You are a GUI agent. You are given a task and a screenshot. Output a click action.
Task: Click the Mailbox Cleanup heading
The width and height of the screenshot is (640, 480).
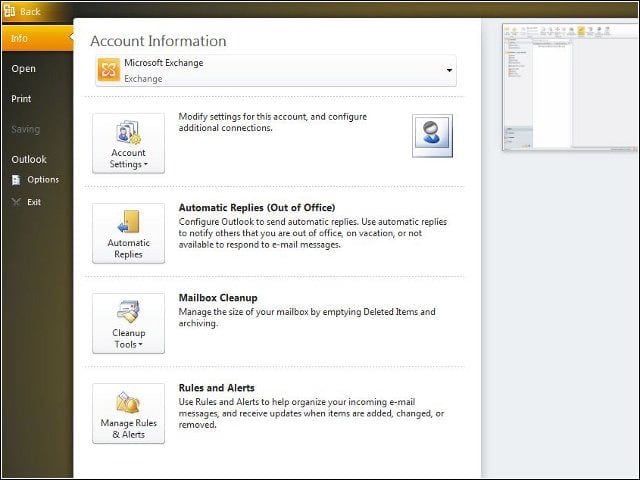coord(218,298)
